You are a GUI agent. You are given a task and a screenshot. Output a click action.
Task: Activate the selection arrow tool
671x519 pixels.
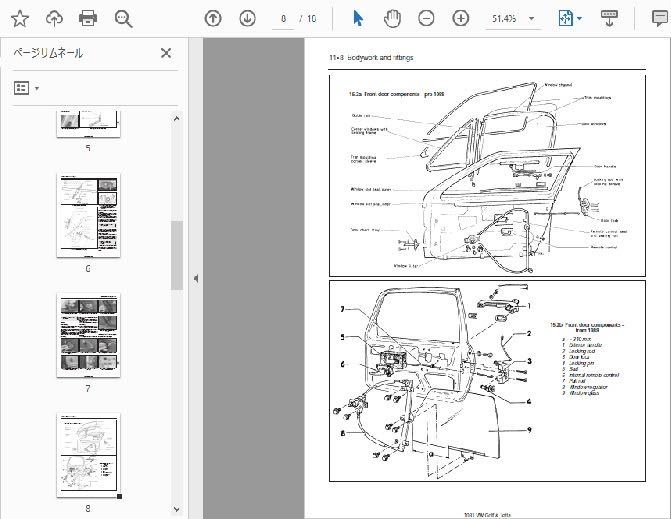(x=358, y=18)
